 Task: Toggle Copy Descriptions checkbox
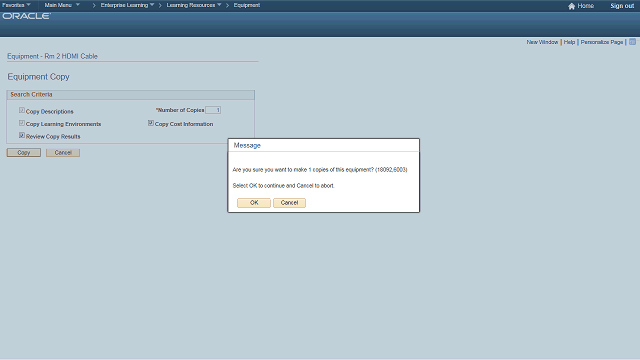pyautogui.click(x=22, y=110)
